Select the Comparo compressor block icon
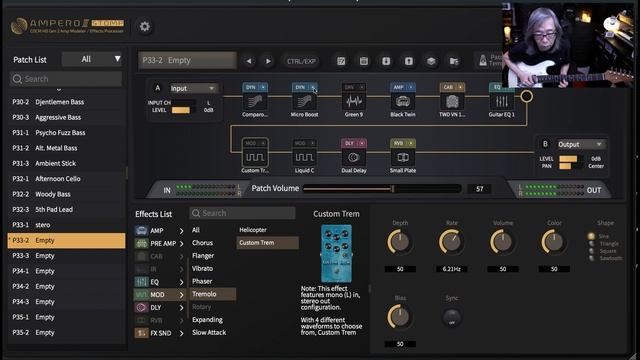This screenshot has width=640, height=360. [x=255, y=101]
